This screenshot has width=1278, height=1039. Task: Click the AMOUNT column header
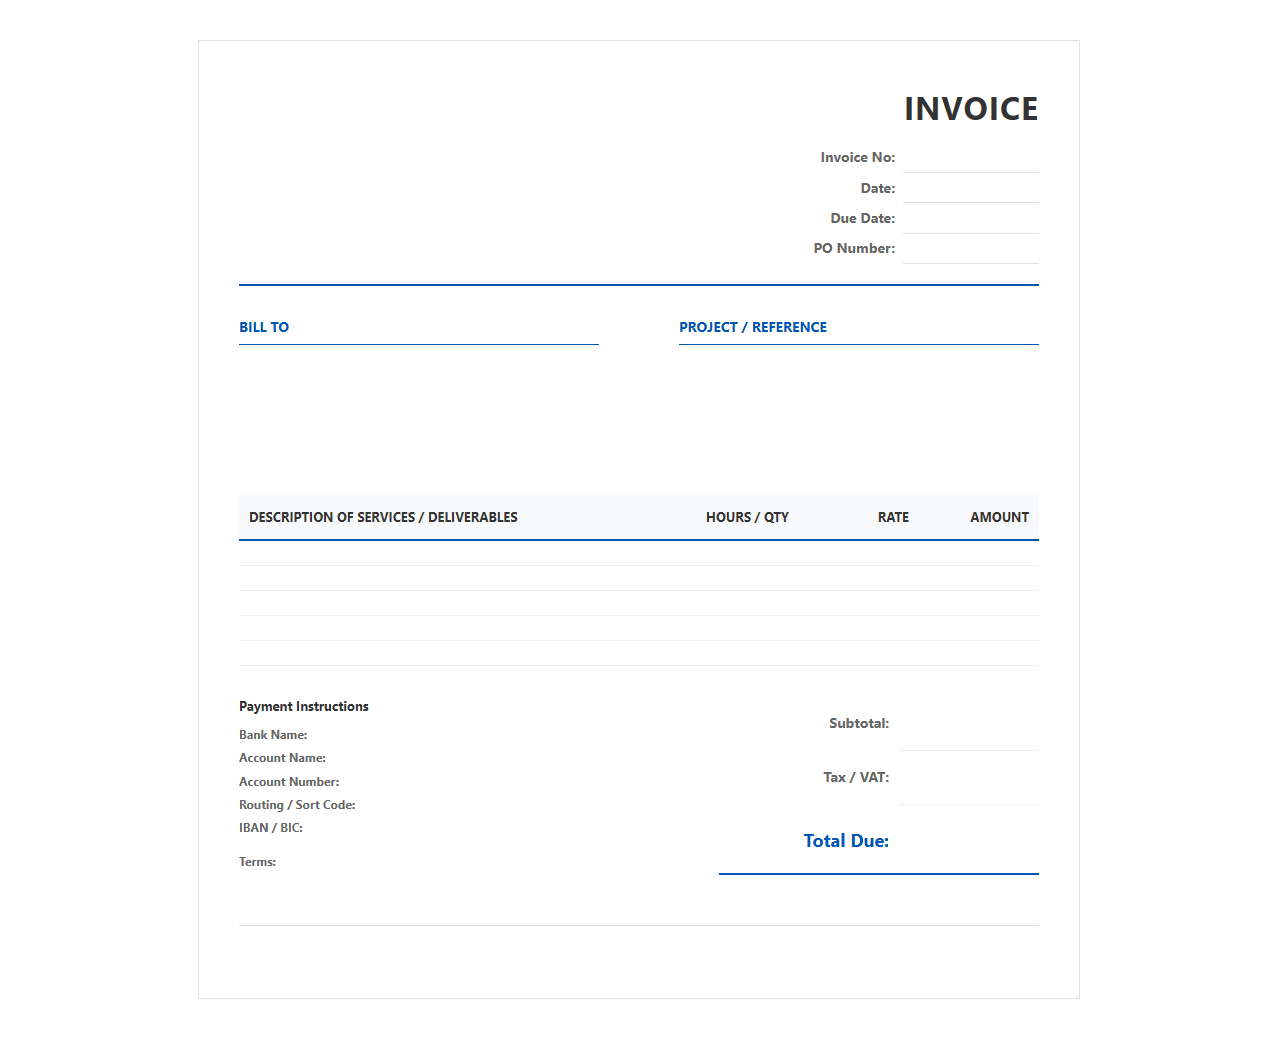click(999, 517)
